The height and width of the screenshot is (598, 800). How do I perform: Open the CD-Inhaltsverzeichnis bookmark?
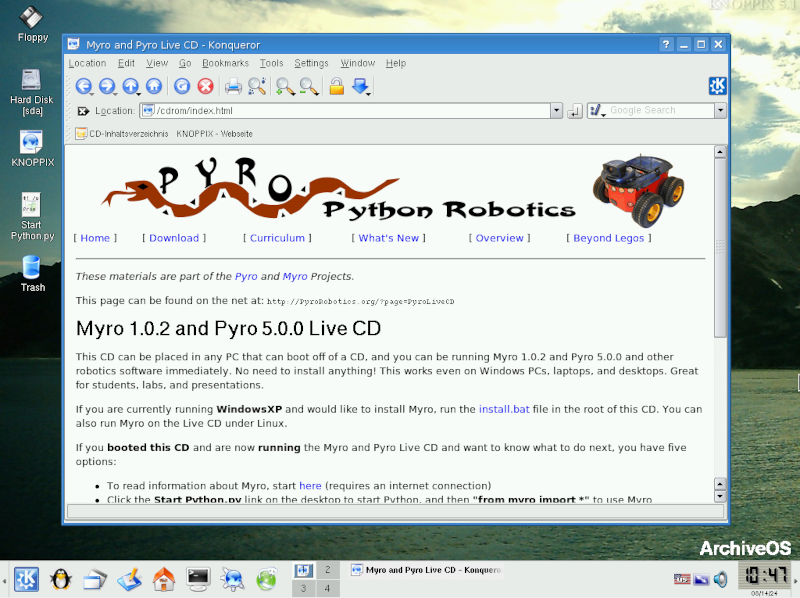[x=122, y=134]
